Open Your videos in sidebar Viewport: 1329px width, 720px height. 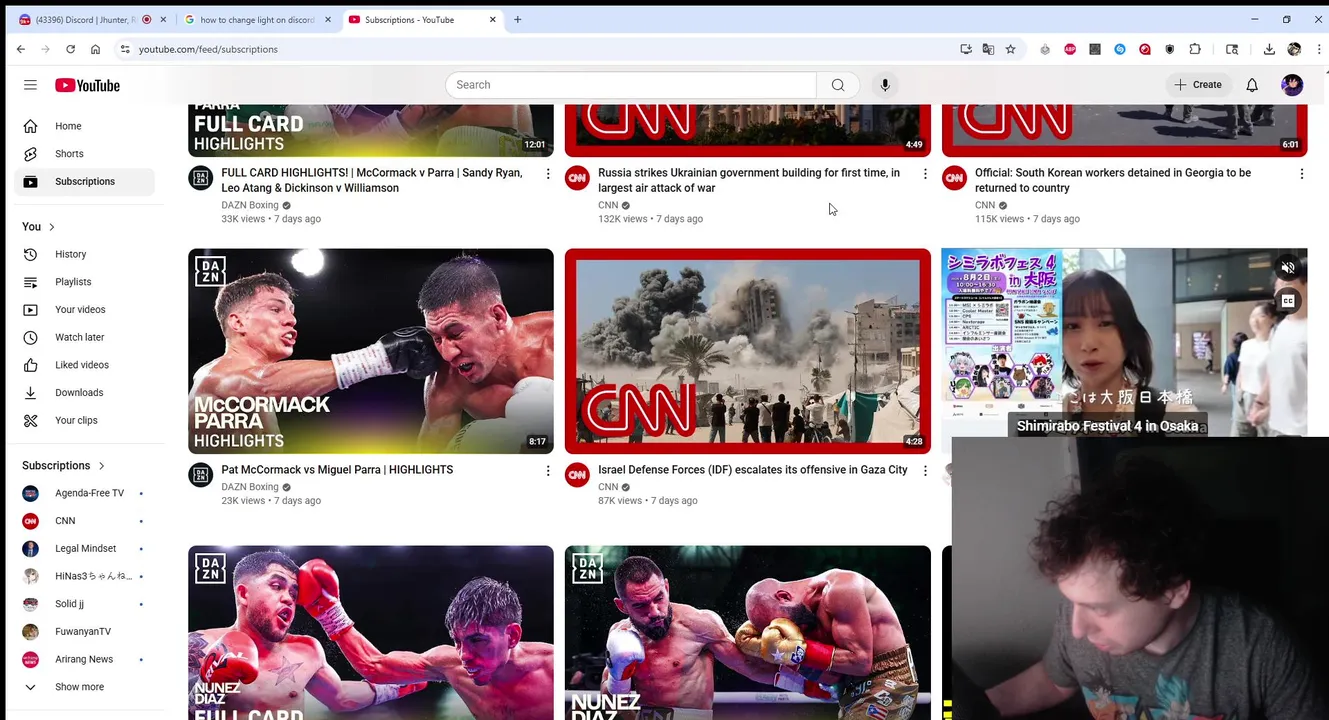(85, 310)
